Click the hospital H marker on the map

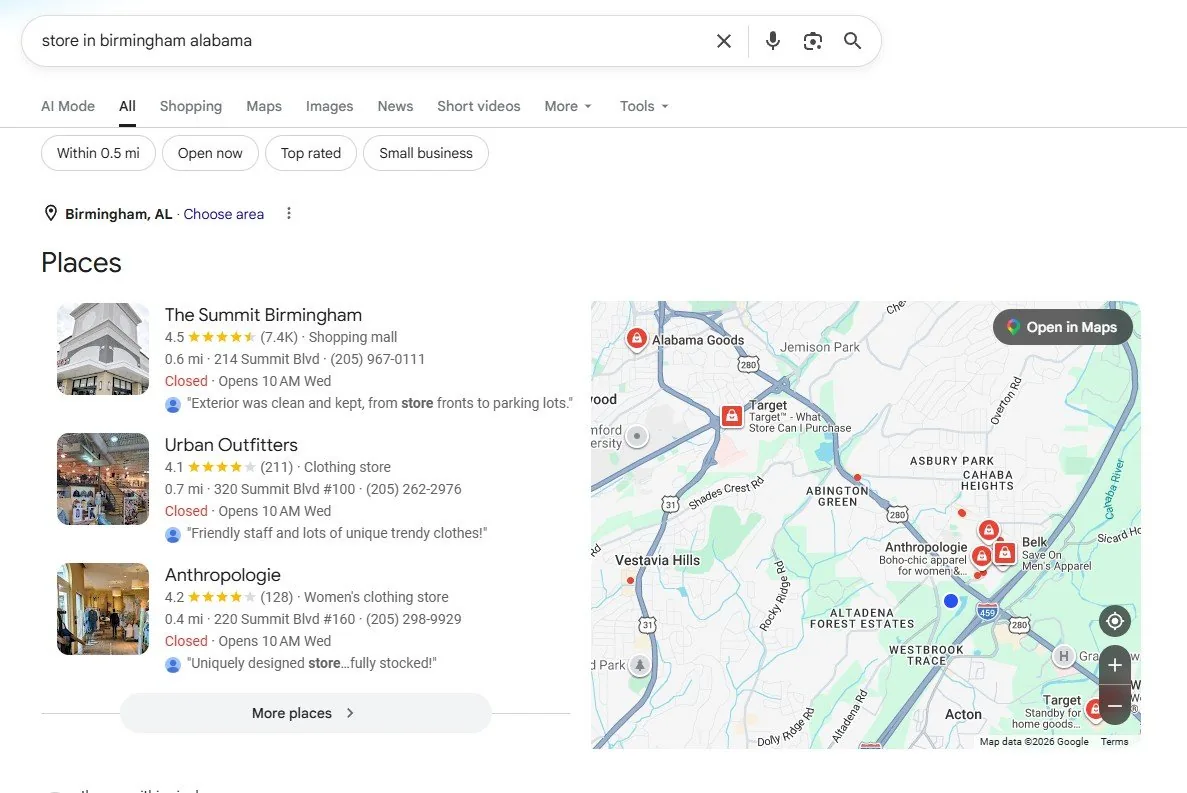pyautogui.click(x=1064, y=656)
